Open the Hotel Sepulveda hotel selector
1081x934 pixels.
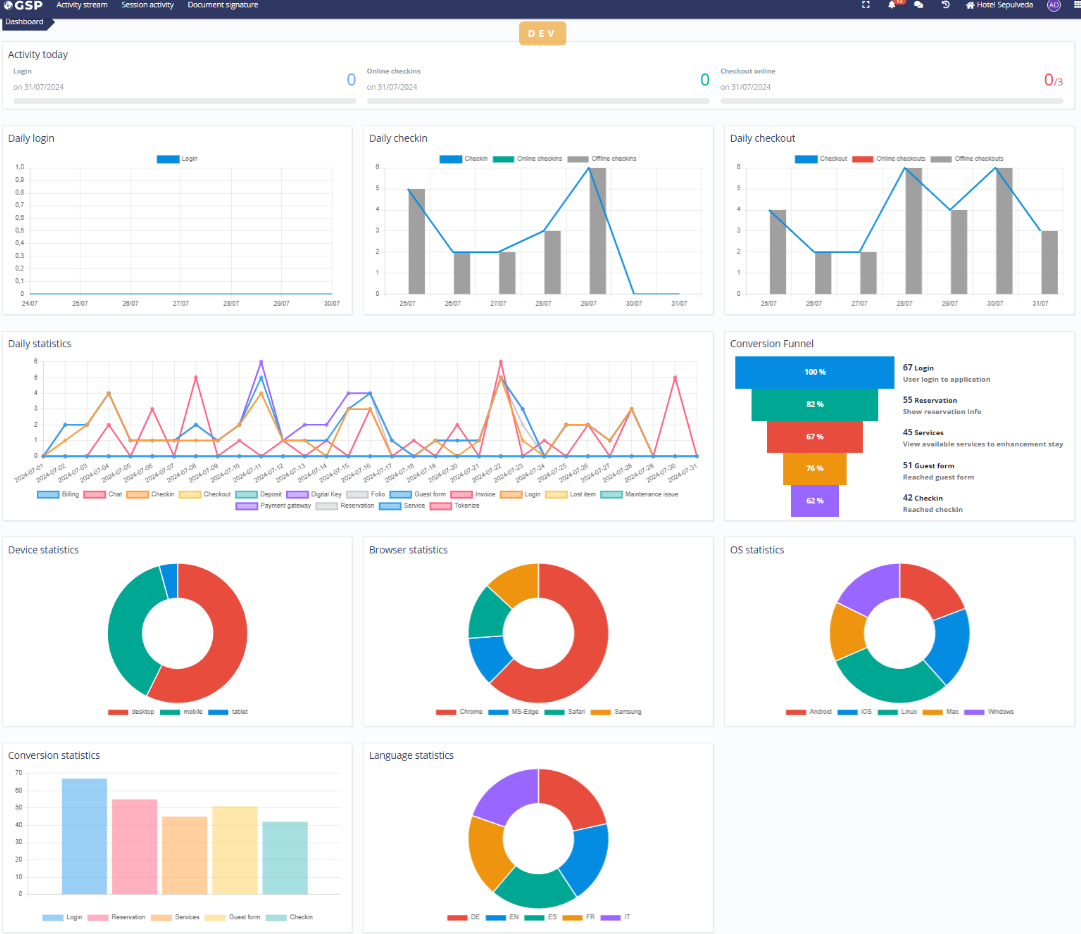click(x=1000, y=5)
